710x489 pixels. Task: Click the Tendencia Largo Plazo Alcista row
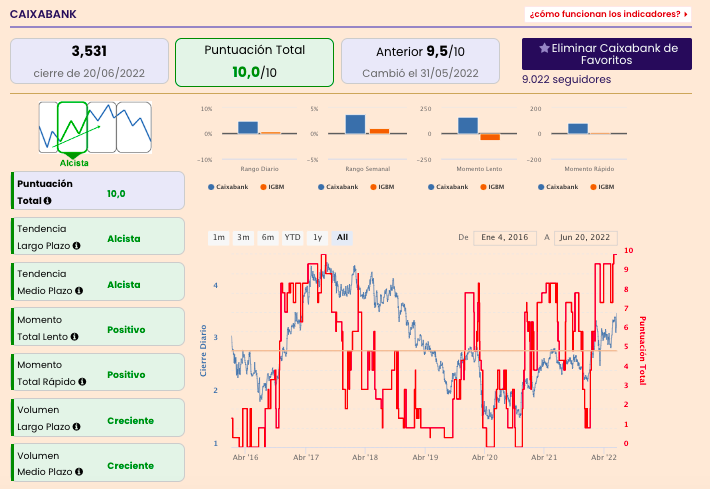[x=98, y=236]
